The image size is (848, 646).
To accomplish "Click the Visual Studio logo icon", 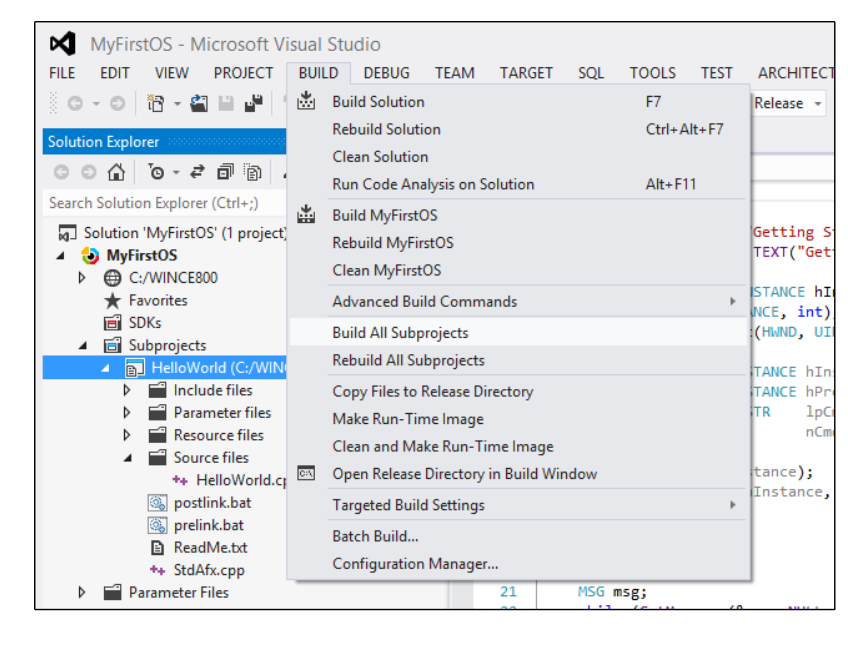I will tap(63, 43).
